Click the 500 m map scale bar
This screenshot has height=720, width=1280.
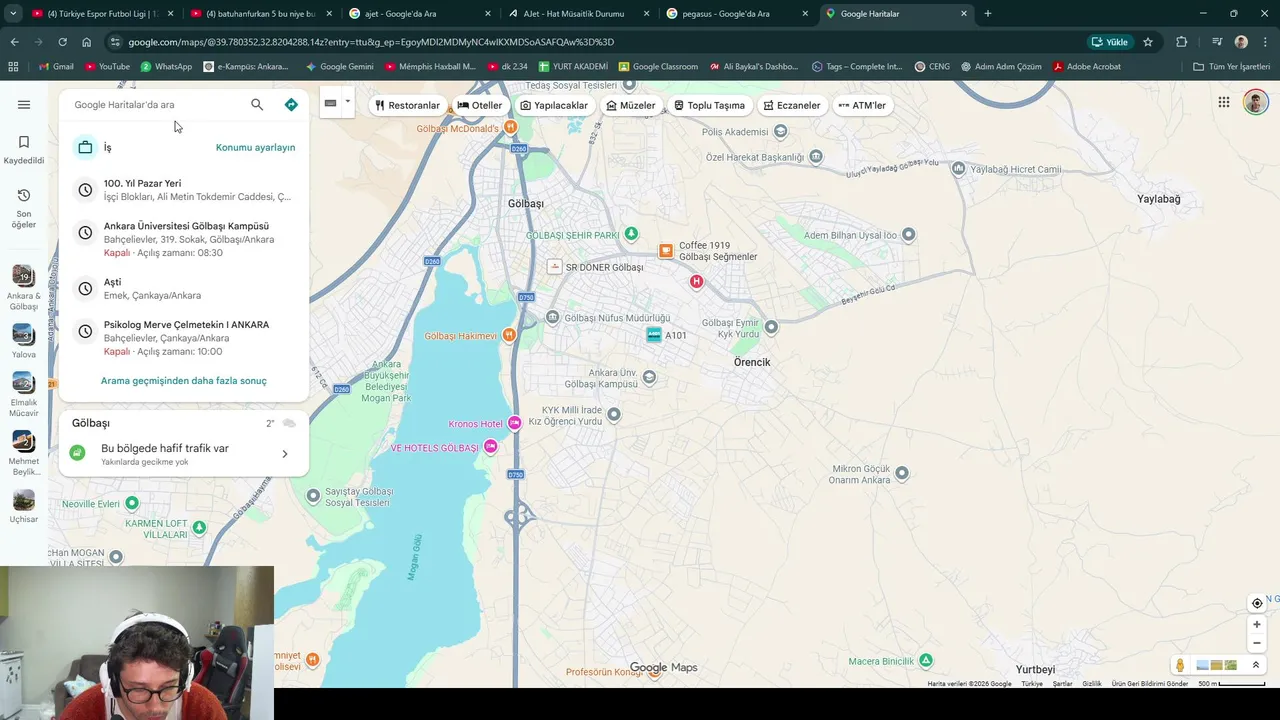click(1232, 684)
